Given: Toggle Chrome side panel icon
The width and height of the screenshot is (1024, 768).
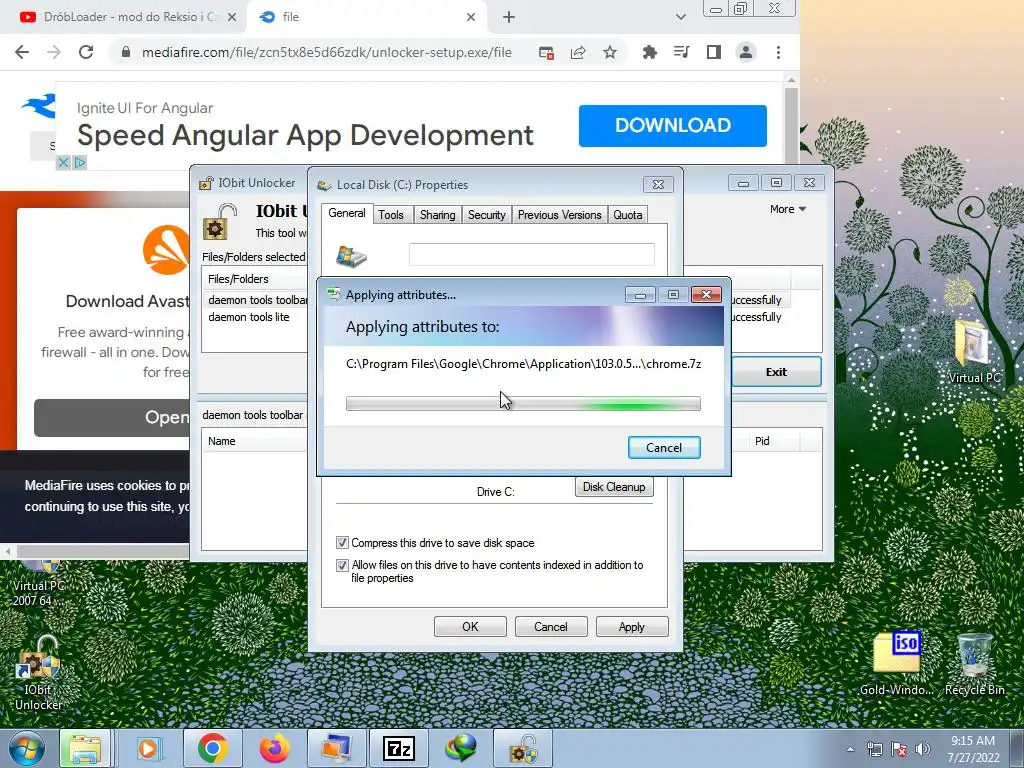Looking at the screenshot, I should [714, 52].
